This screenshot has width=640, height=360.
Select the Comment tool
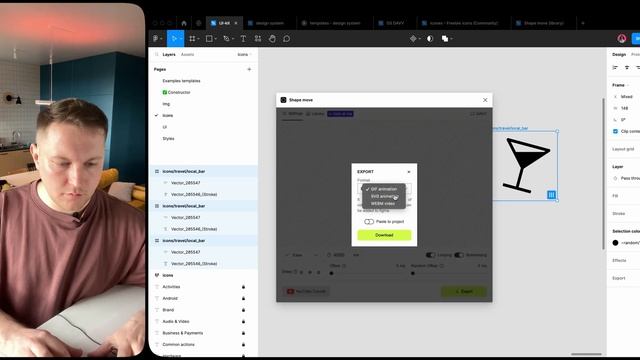pyautogui.click(x=287, y=38)
